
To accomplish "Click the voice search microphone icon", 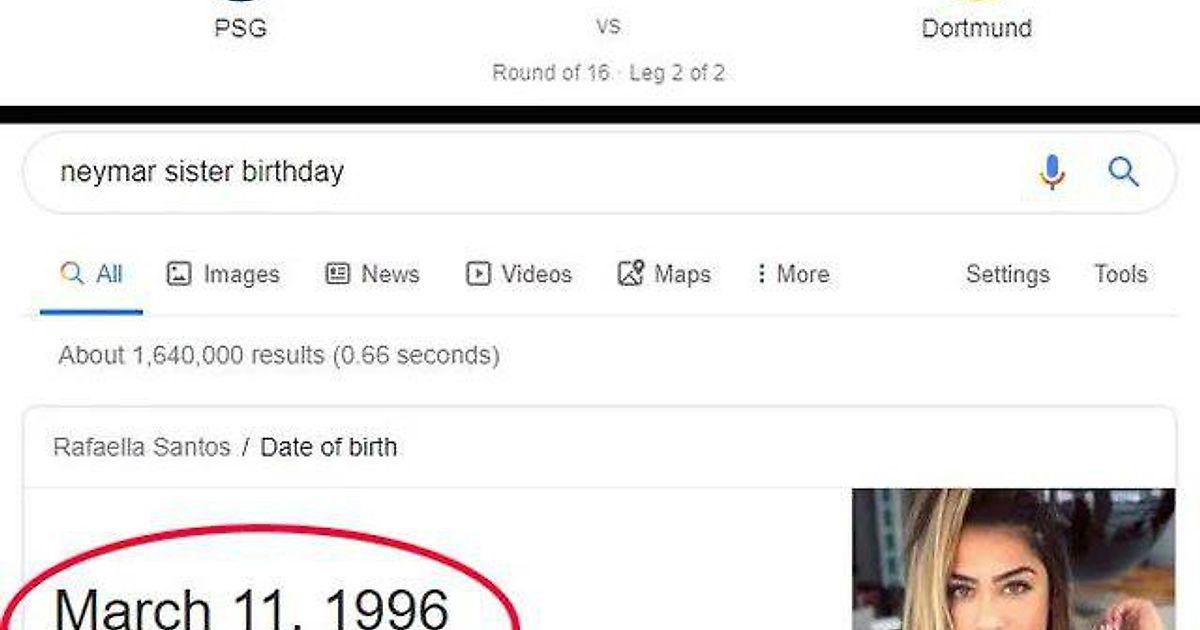I will tap(1051, 173).
